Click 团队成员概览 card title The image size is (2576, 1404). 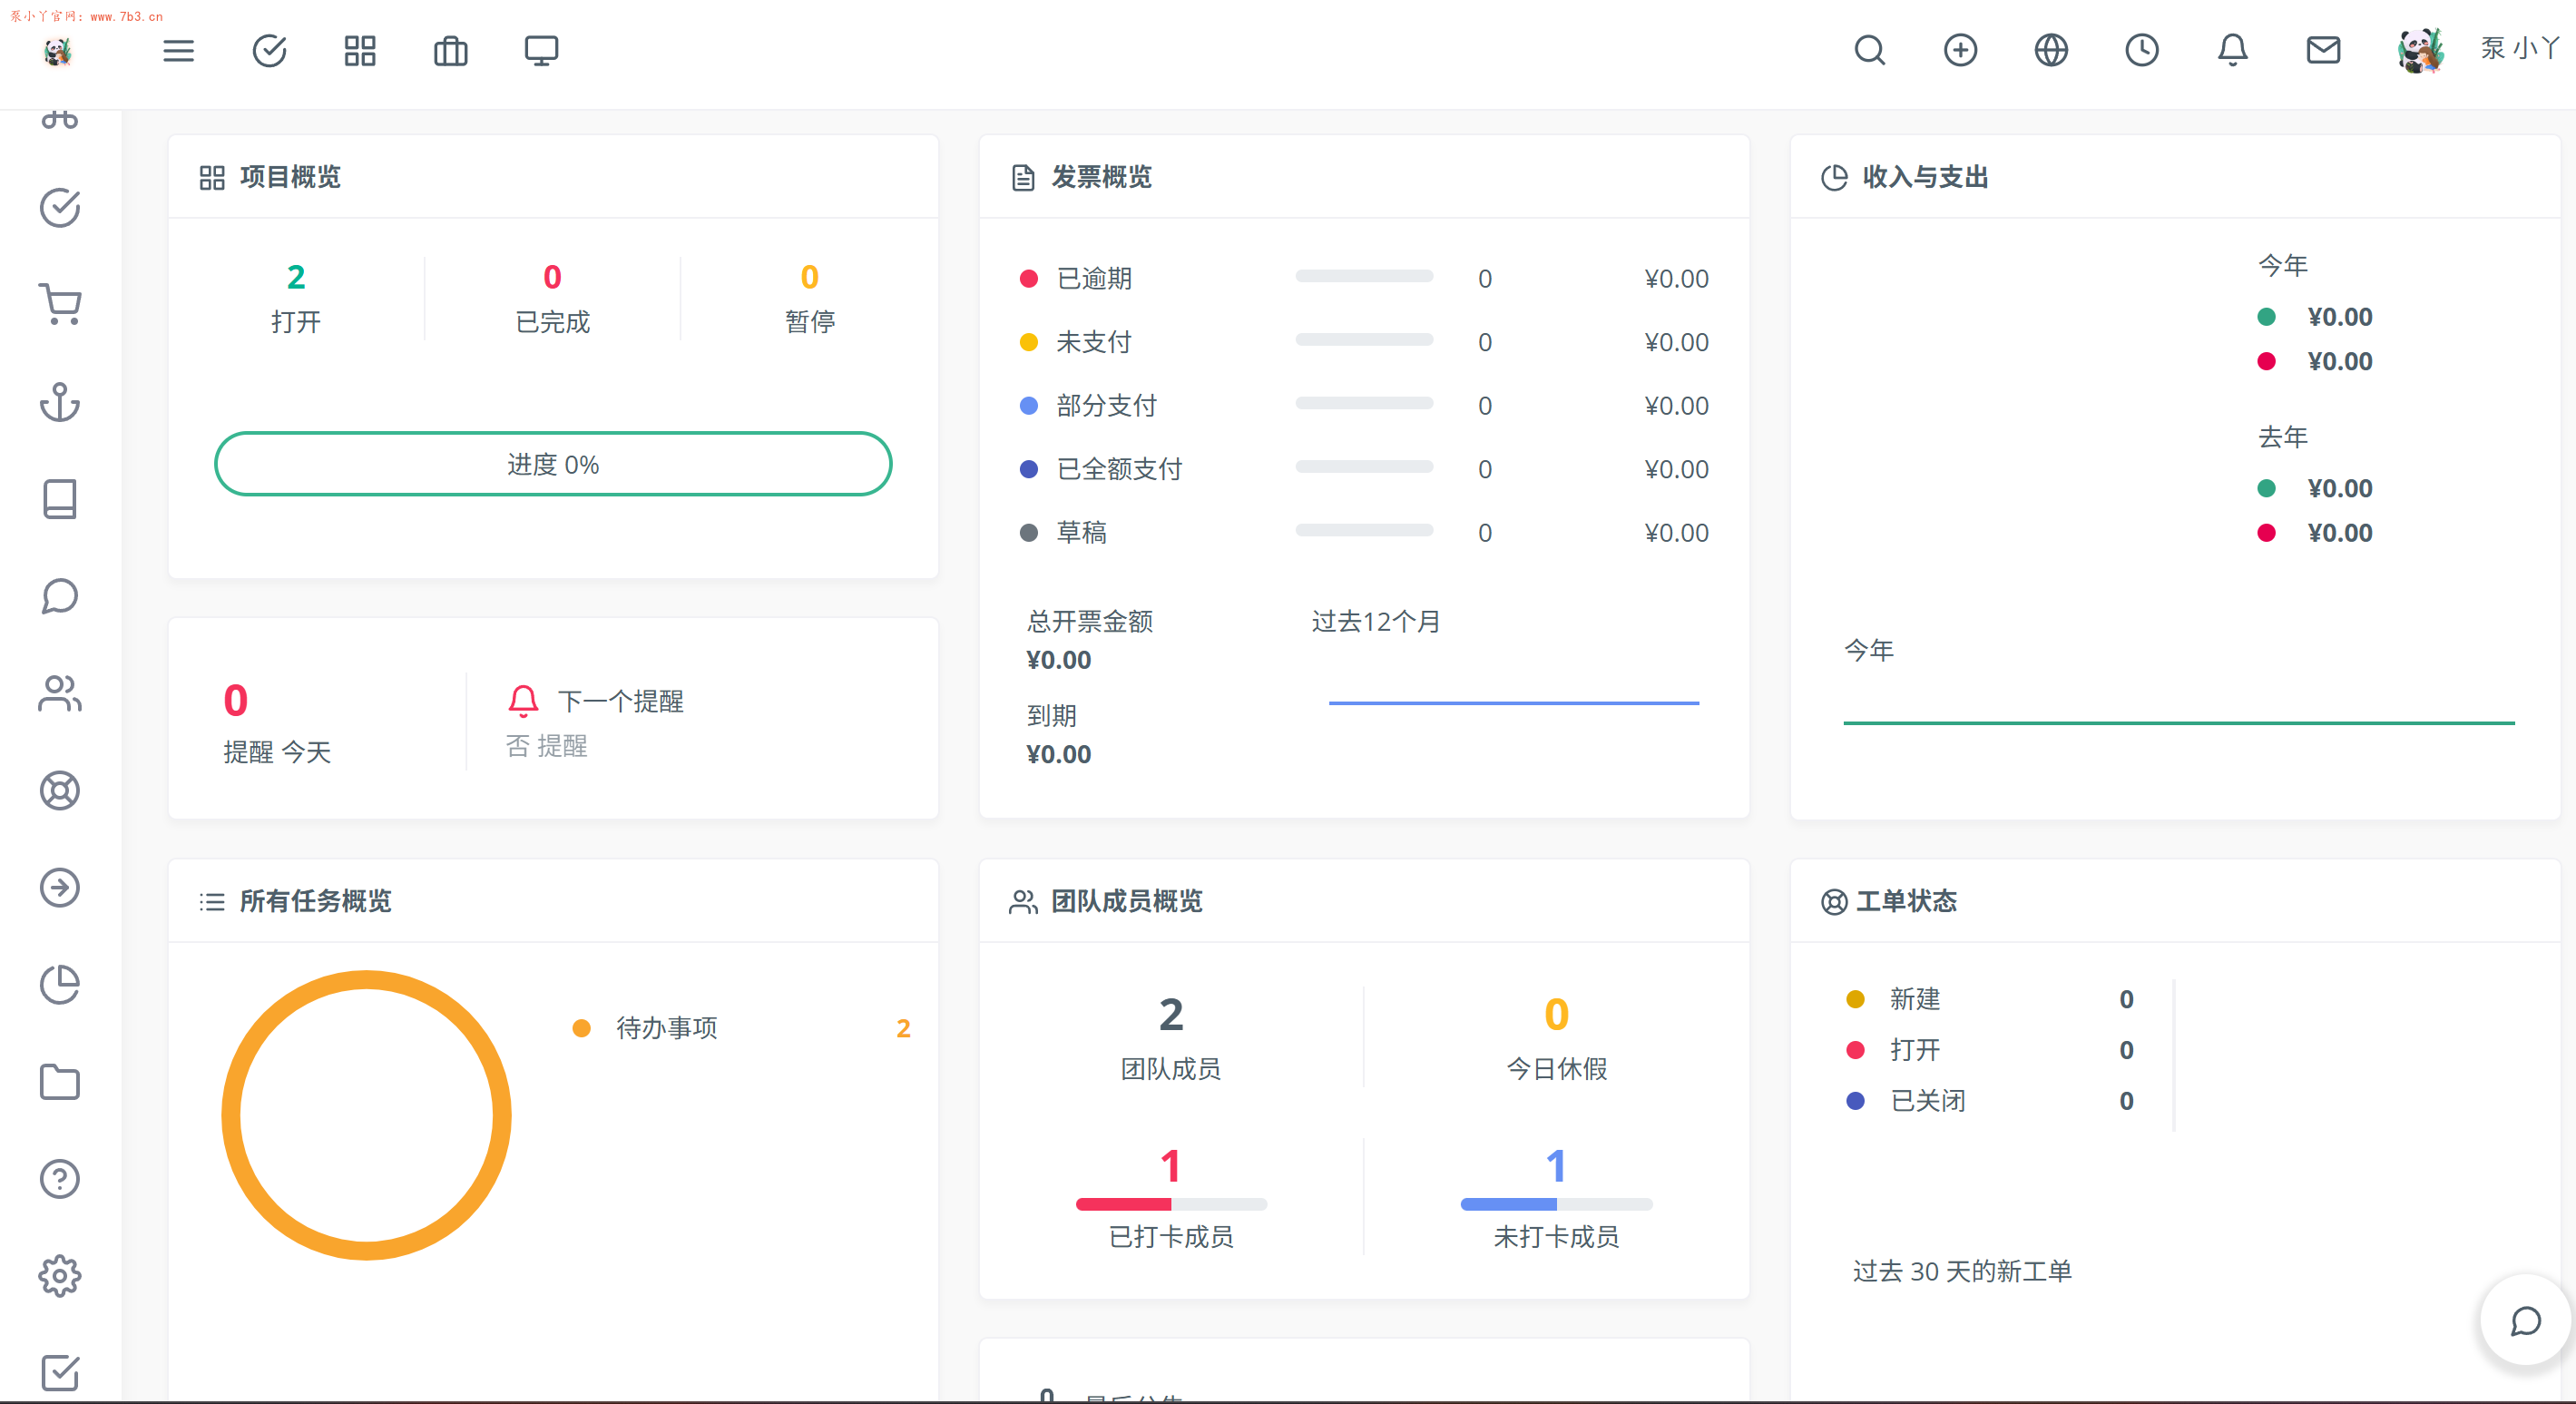tap(1126, 901)
